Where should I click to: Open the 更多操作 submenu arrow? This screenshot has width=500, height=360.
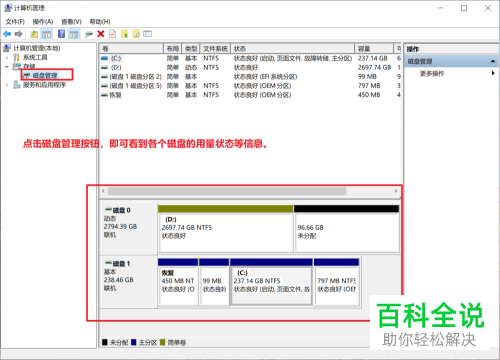[493, 73]
